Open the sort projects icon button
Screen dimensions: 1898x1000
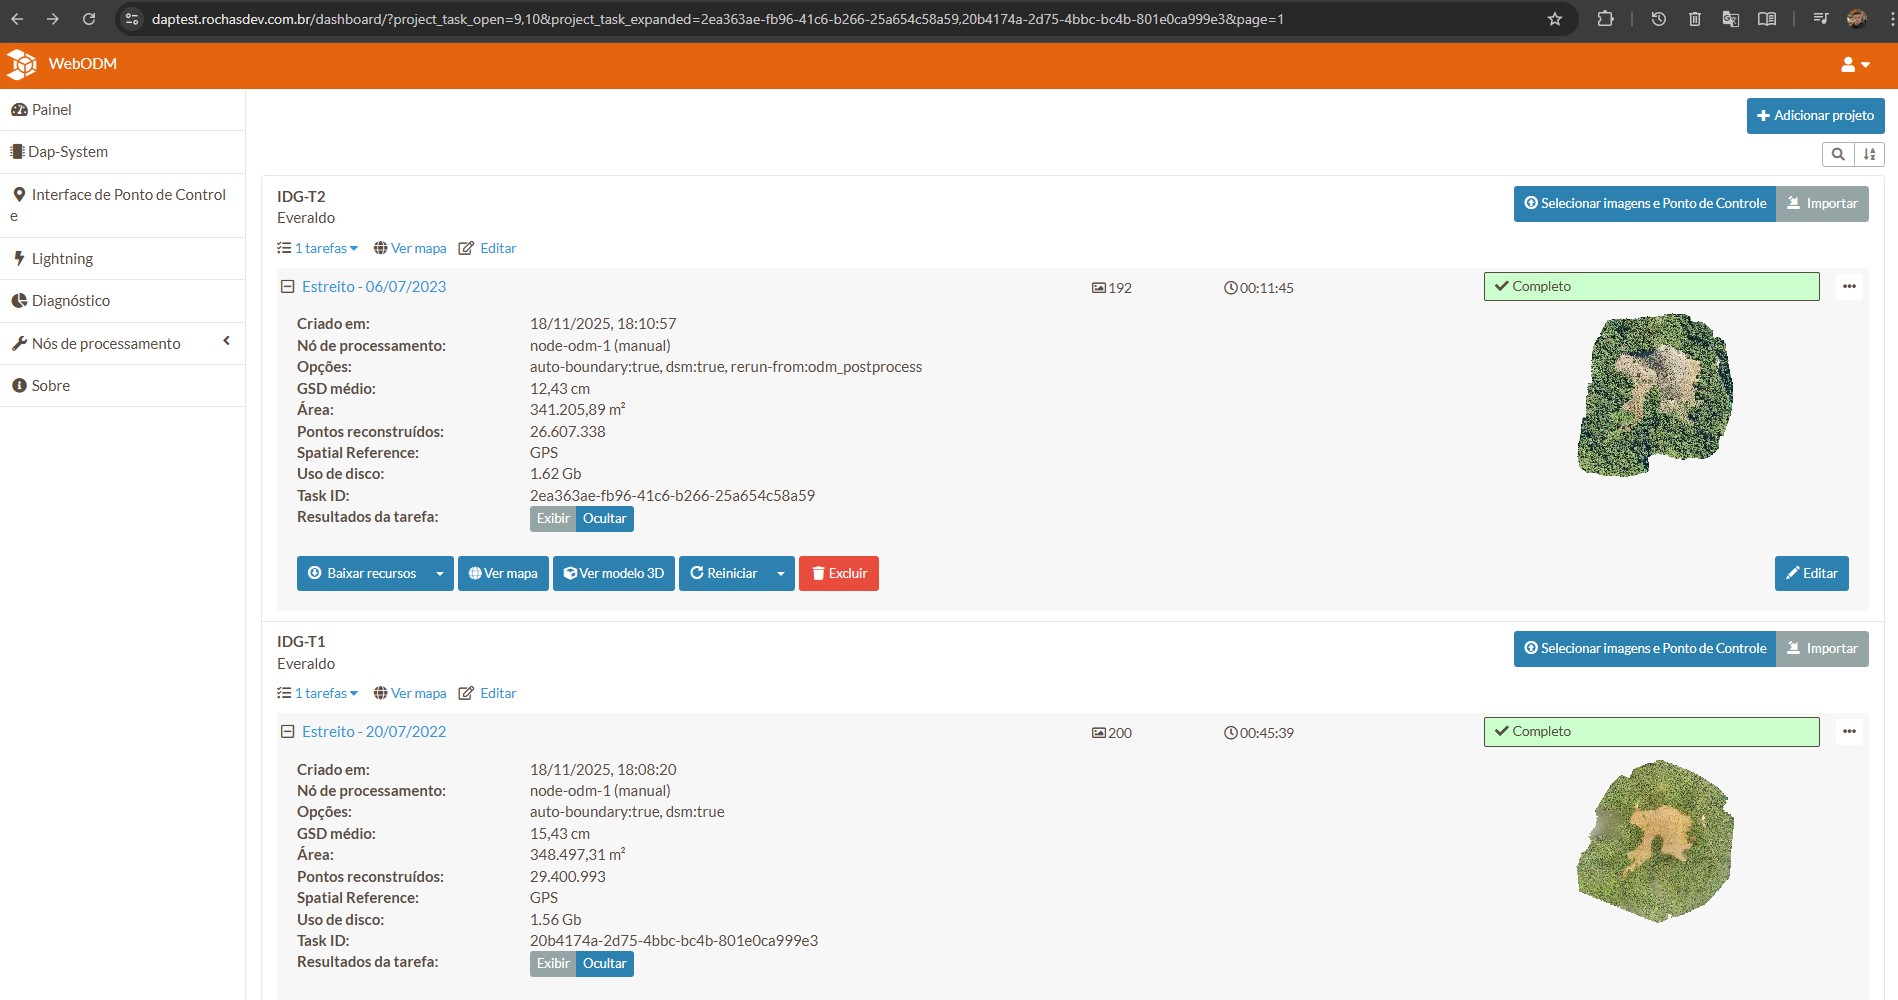[x=1869, y=154]
